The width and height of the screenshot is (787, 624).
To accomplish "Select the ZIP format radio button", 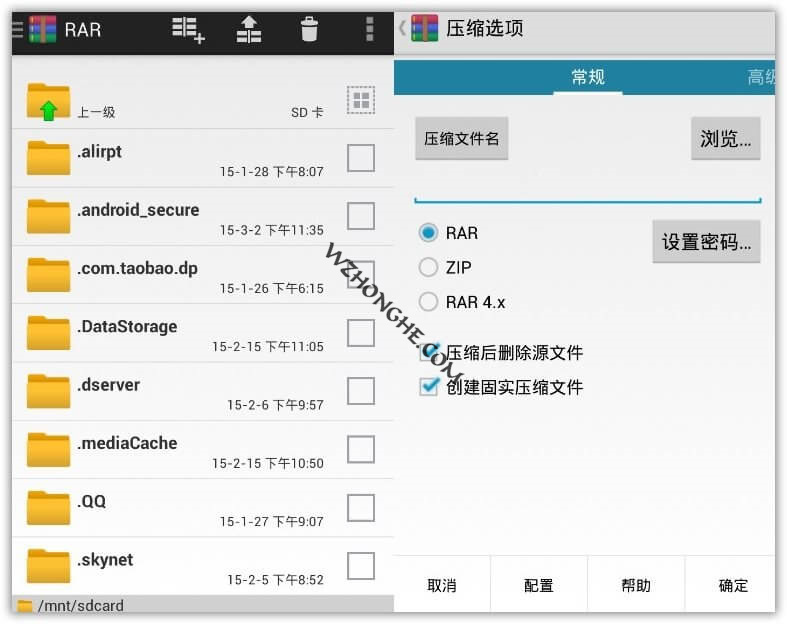I will tap(429, 267).
